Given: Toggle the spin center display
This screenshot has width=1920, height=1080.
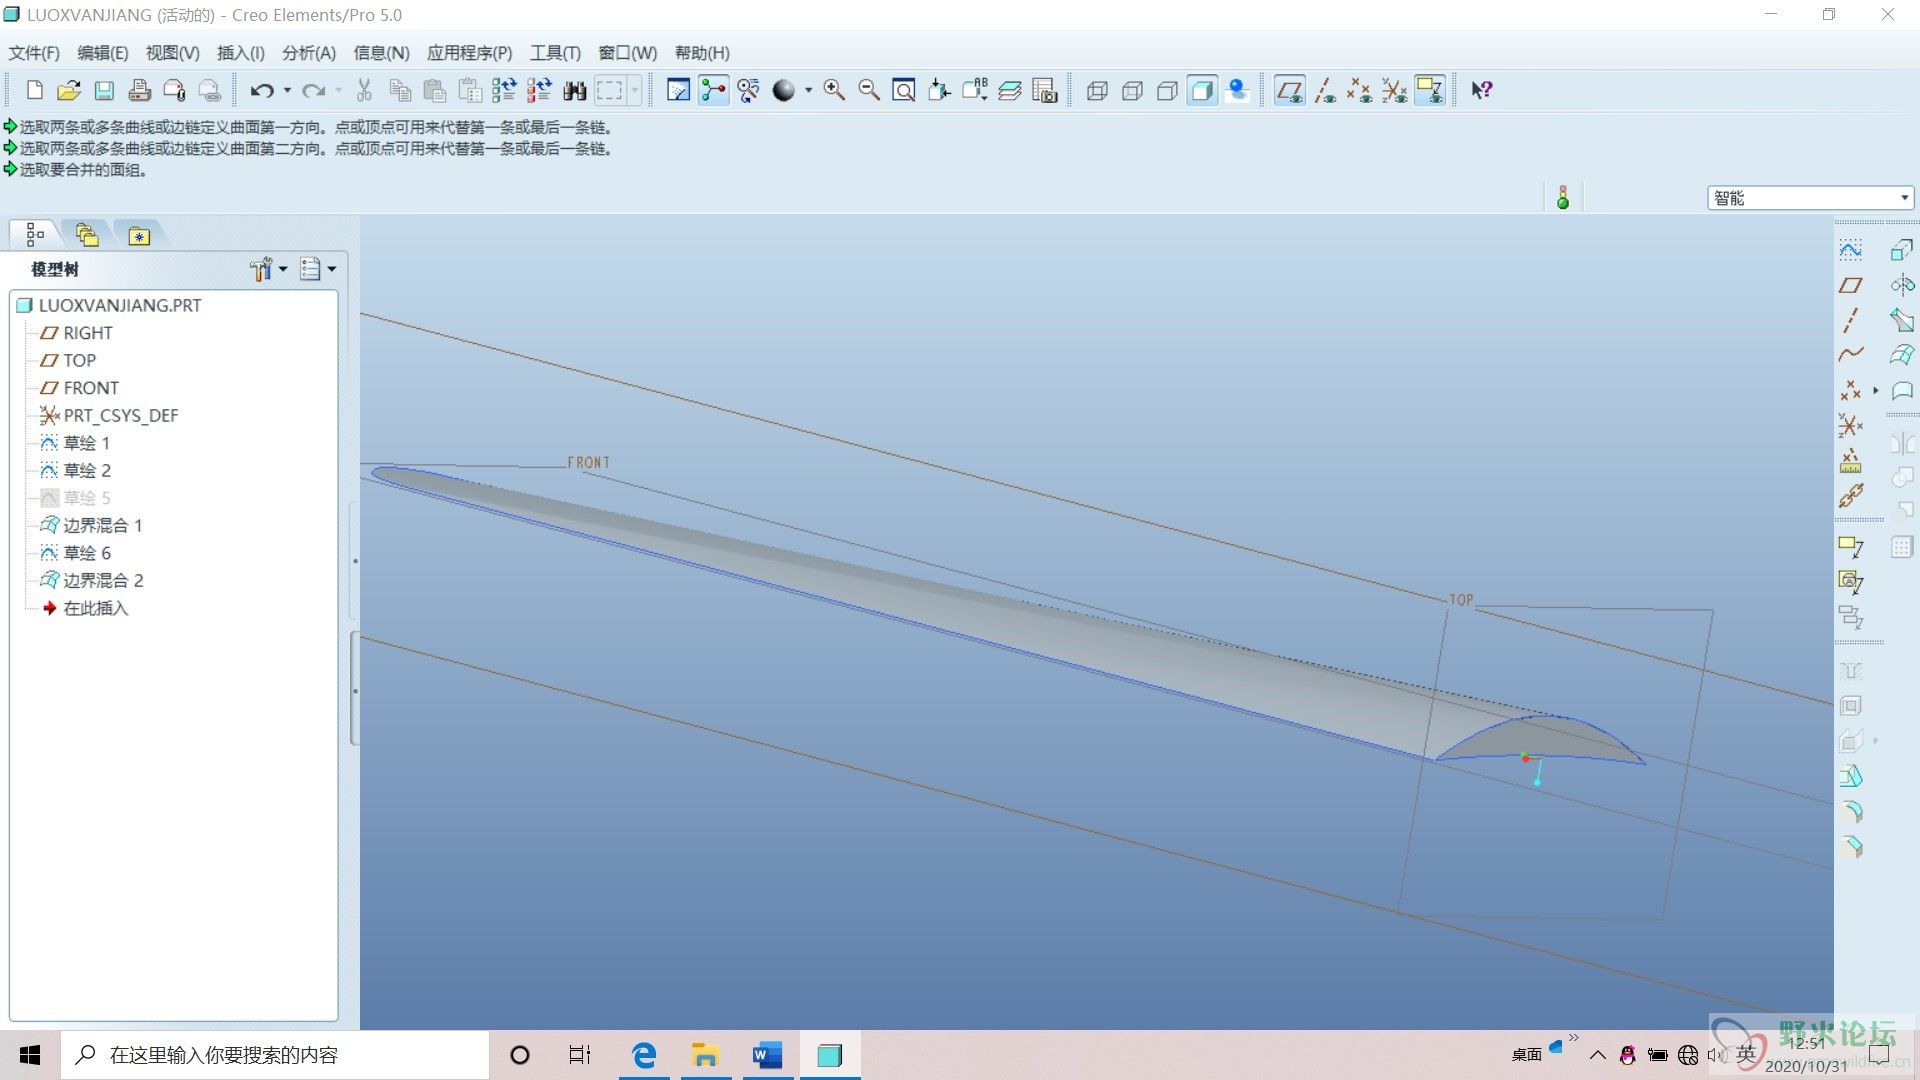Looking at the screenshot, I should tap(713, 91).
